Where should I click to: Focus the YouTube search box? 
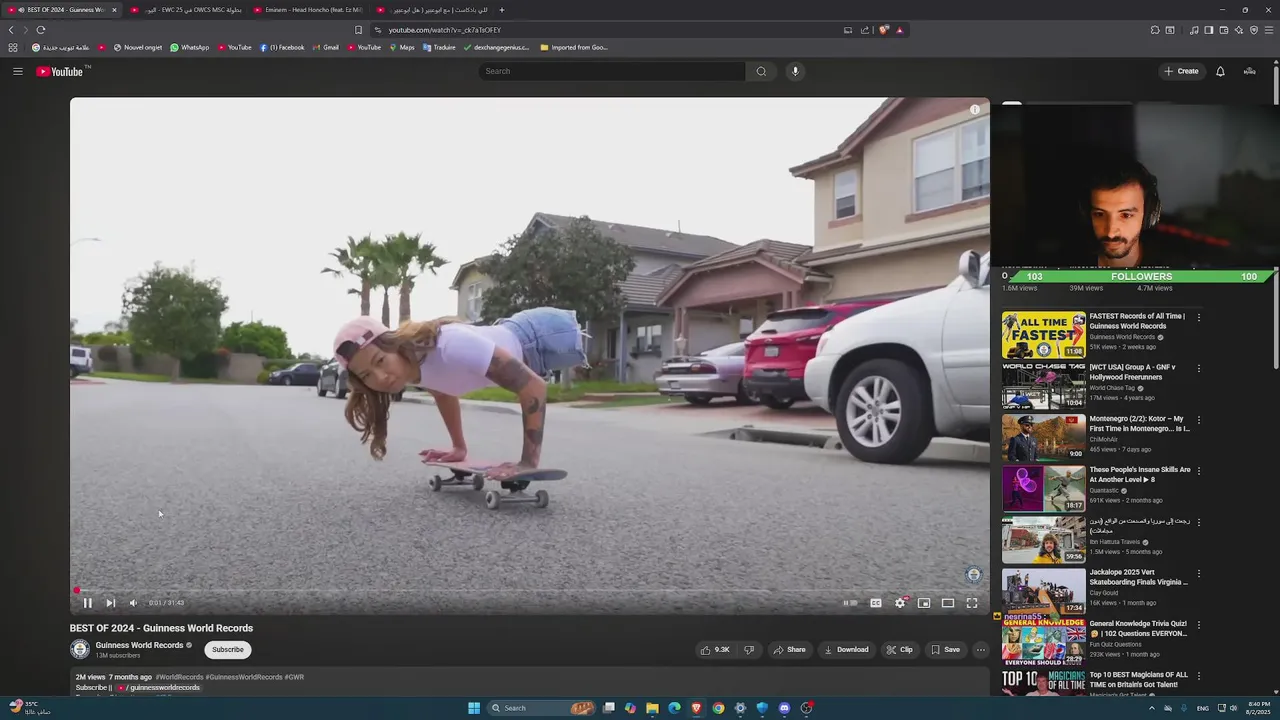click(612, 71)
